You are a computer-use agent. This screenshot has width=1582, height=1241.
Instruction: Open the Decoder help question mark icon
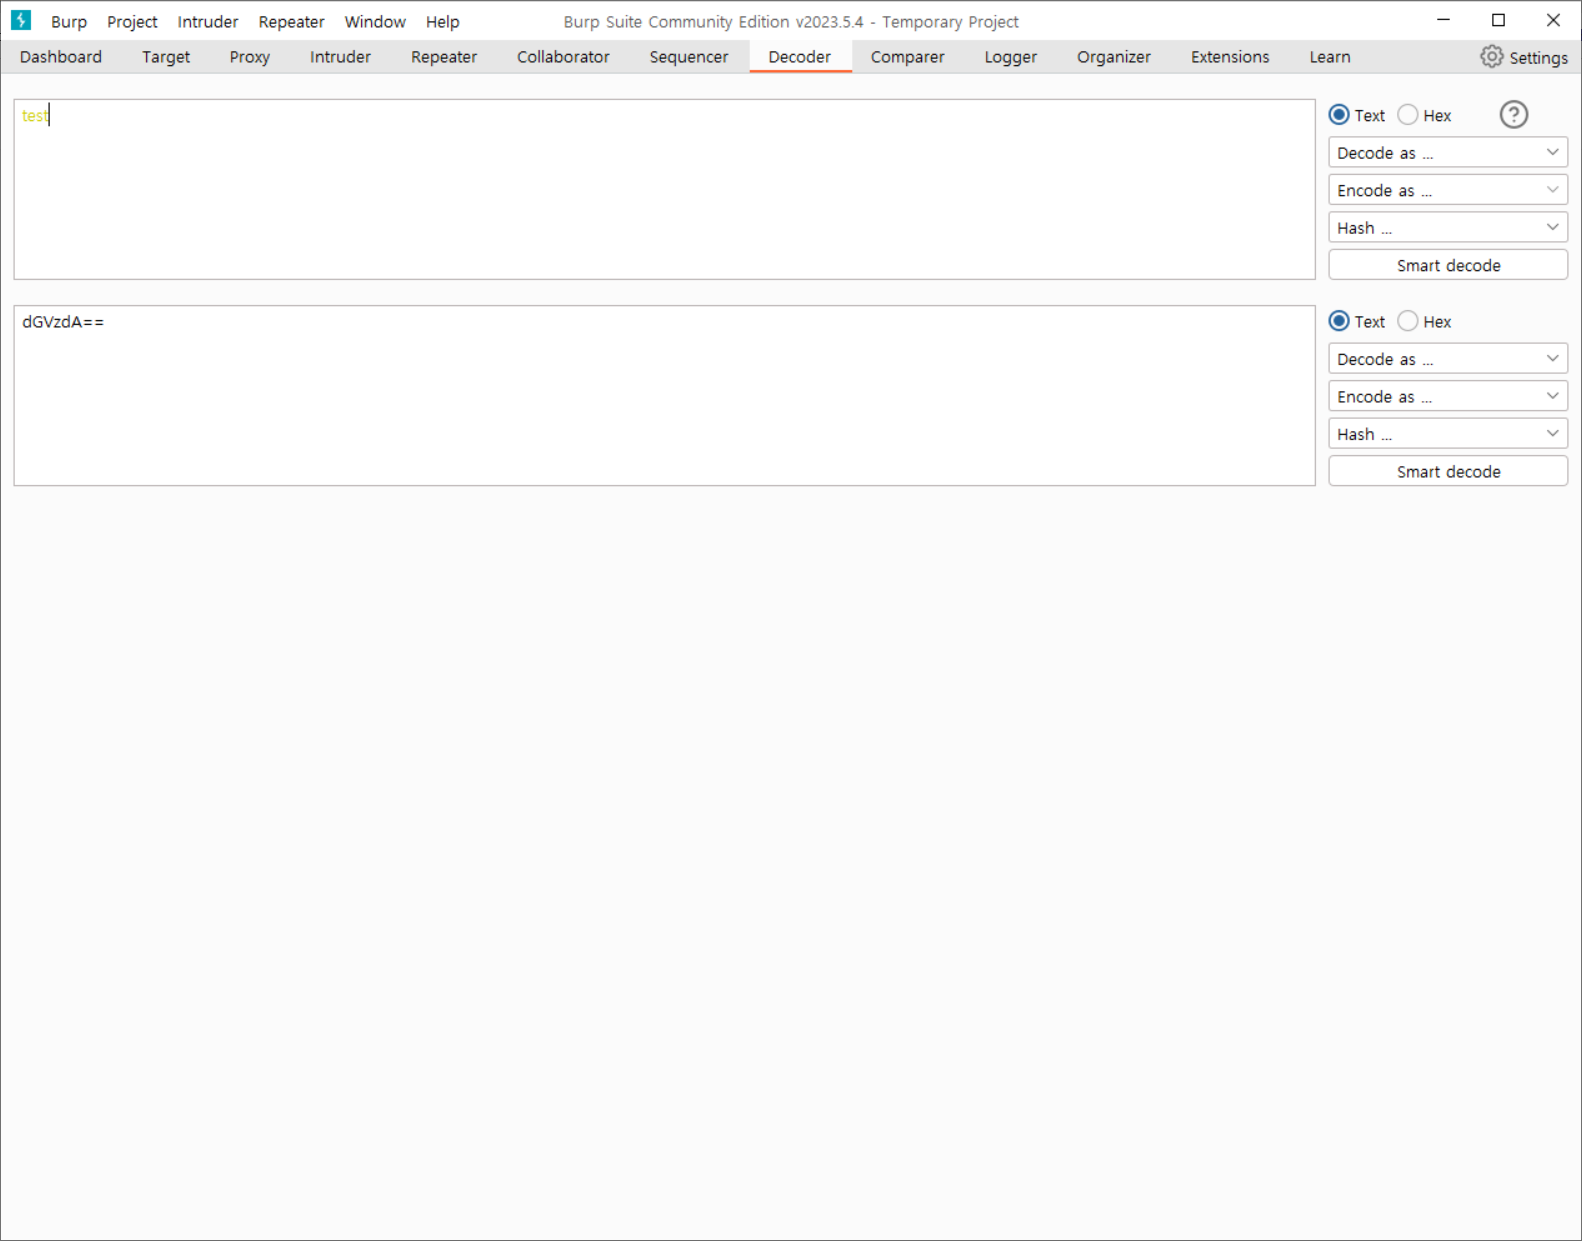click(x=1513, y=115)
